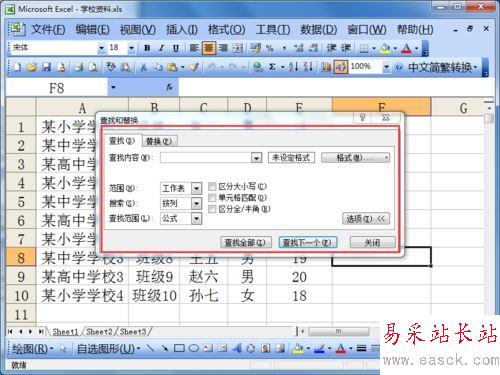This screenshot has height=375, width=500.
Task: Open the font size 18 dropdown
Action: (x=131, y=49)
